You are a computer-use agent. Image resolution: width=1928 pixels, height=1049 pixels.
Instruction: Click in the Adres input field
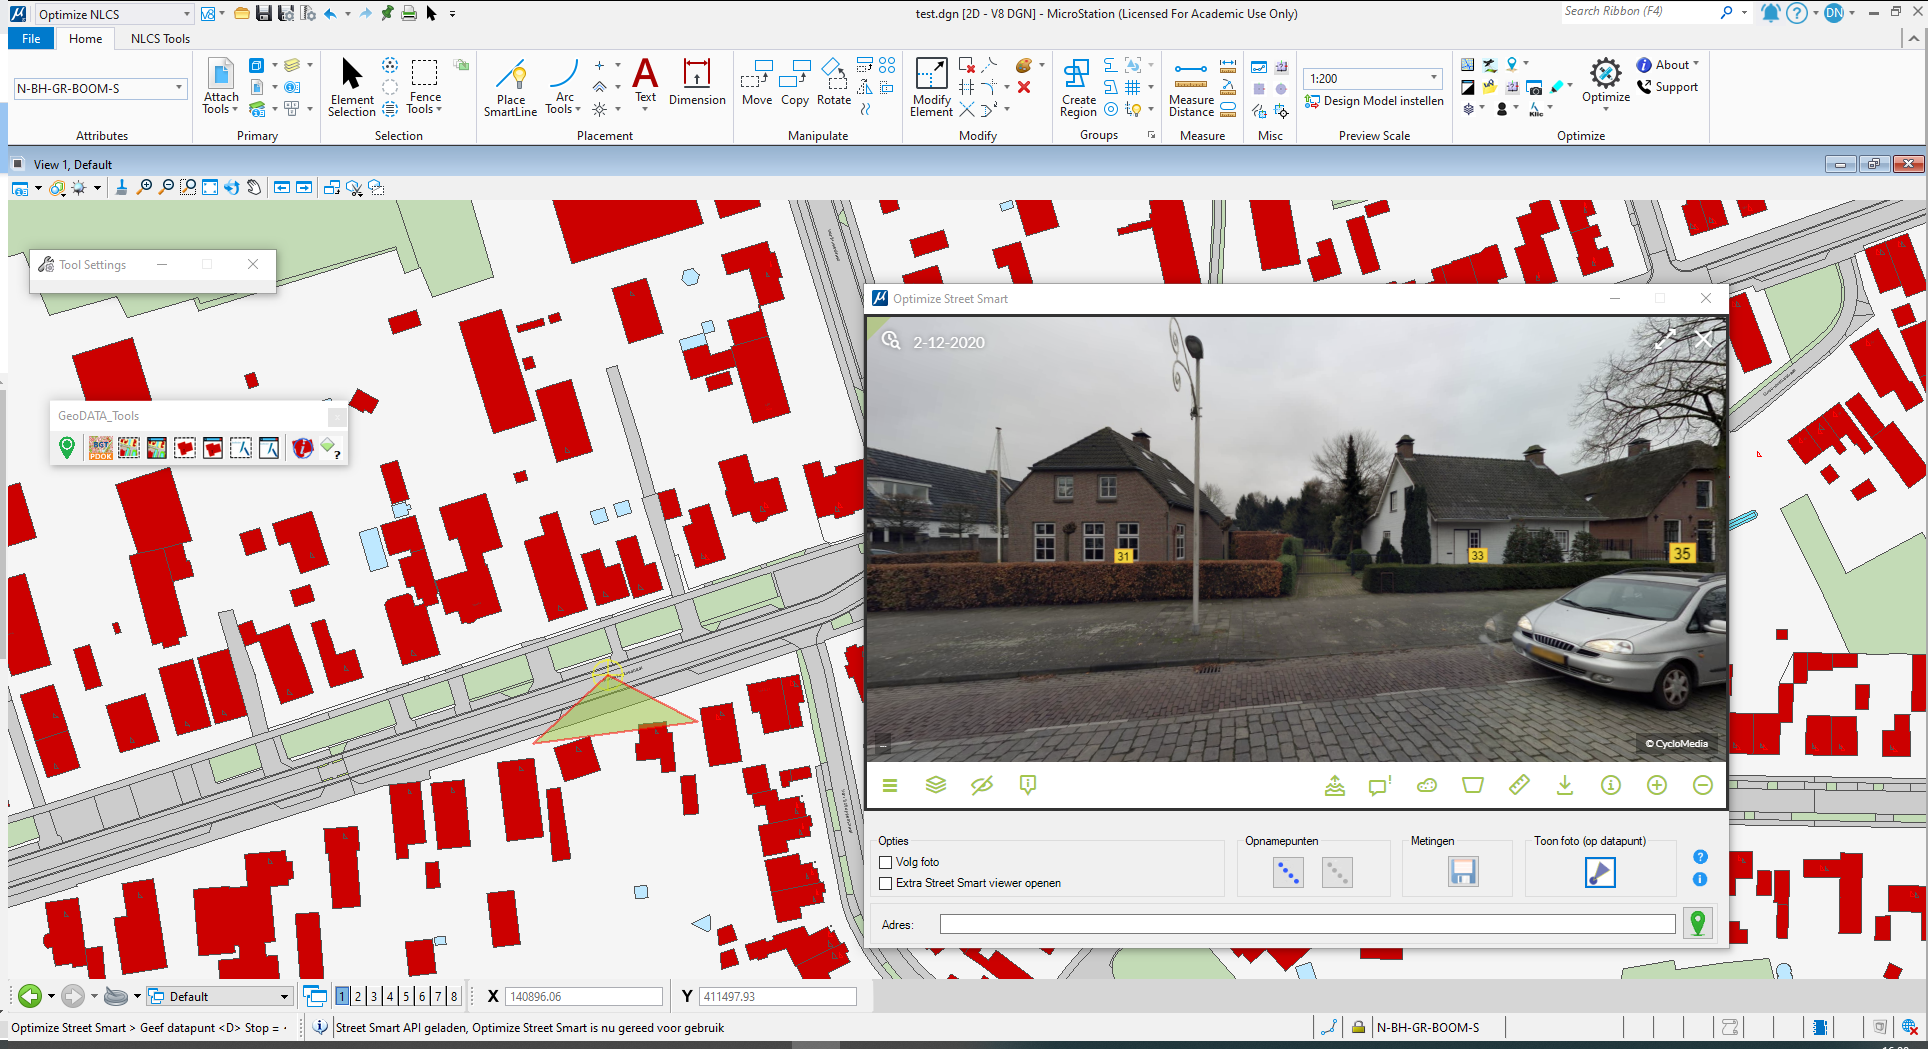pos(1307,924)
